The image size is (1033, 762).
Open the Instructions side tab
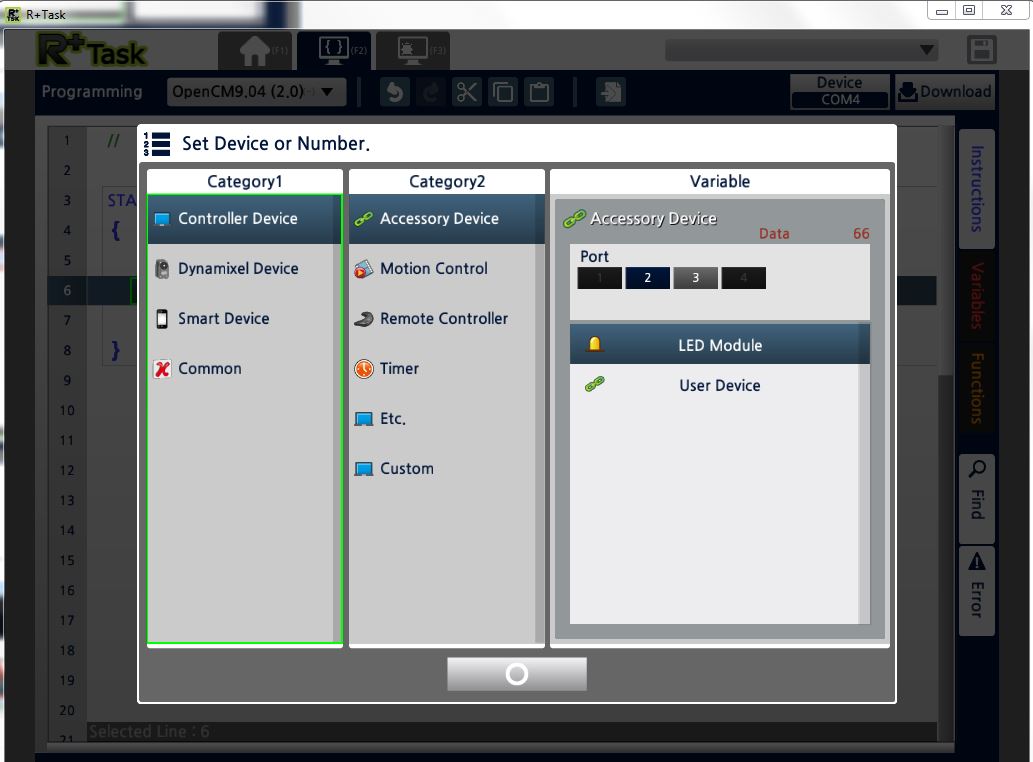coord(977,189)
